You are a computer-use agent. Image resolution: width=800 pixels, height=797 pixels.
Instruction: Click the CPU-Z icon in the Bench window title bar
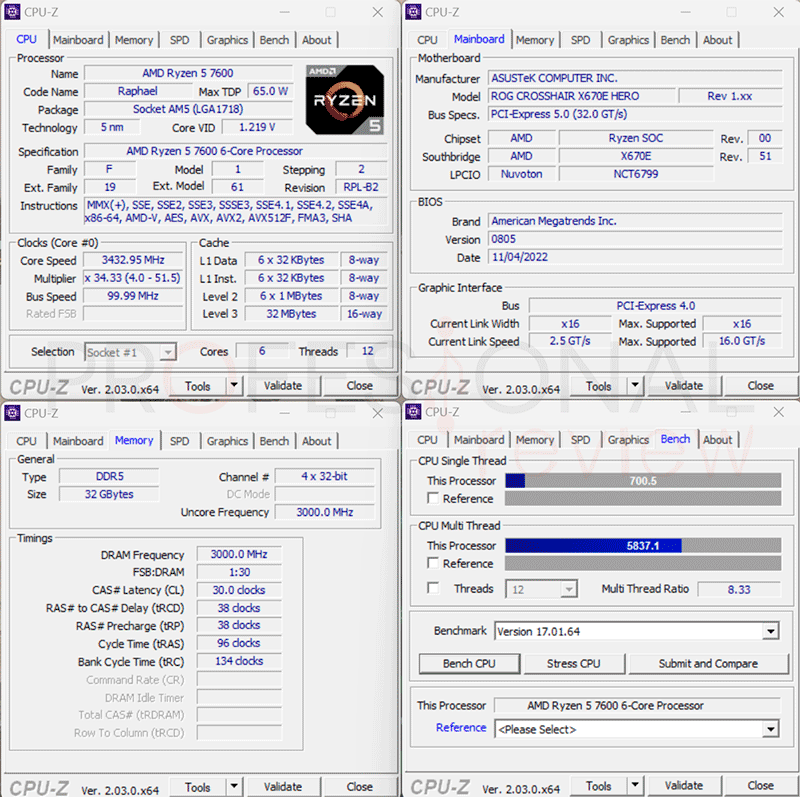413,412
